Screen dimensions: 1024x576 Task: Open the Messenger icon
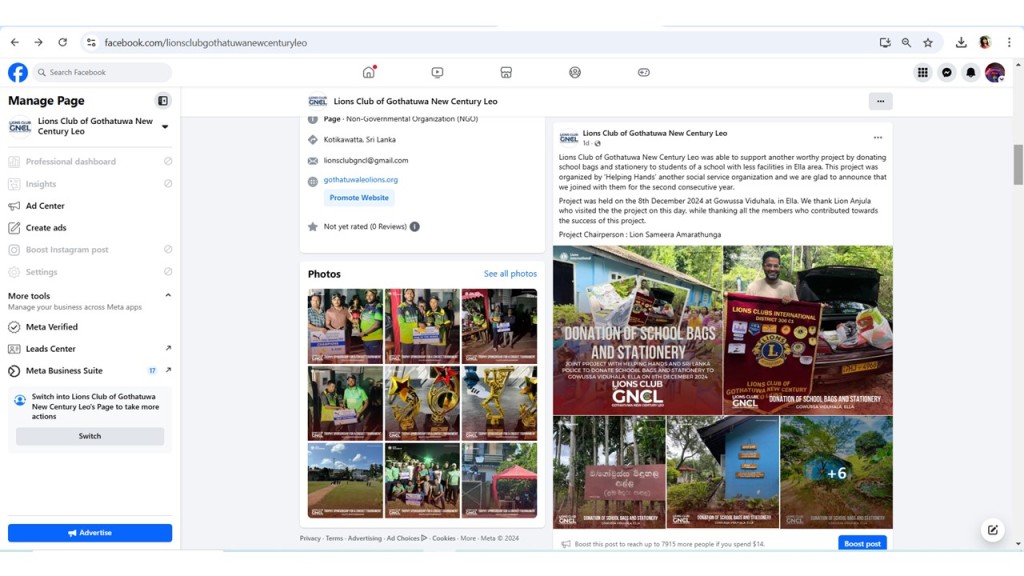coord(947,72)
